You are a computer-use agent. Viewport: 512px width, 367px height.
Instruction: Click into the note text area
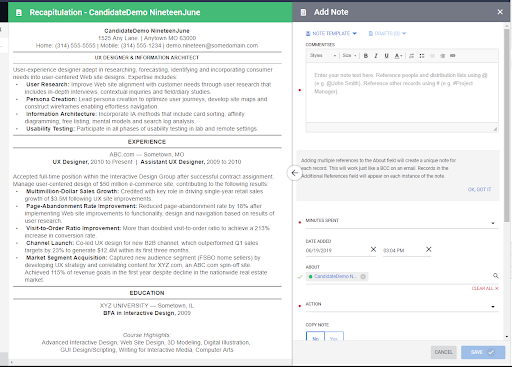click(x=402, y=93)
